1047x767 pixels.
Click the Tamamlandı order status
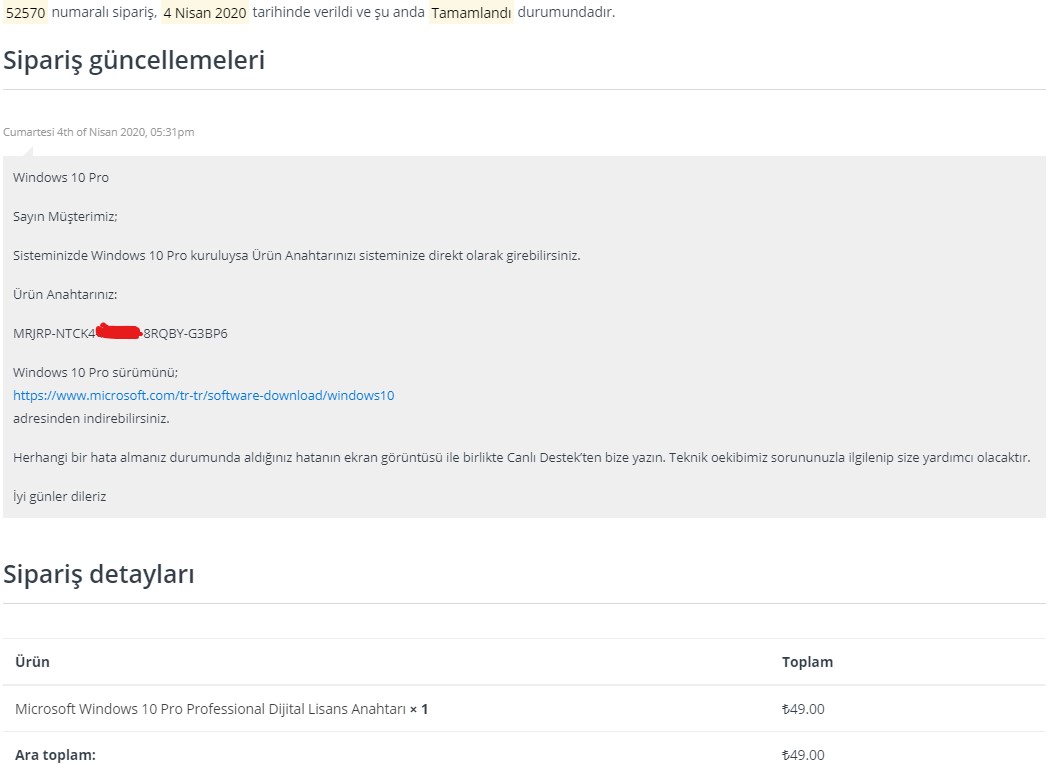coord(471,13)
